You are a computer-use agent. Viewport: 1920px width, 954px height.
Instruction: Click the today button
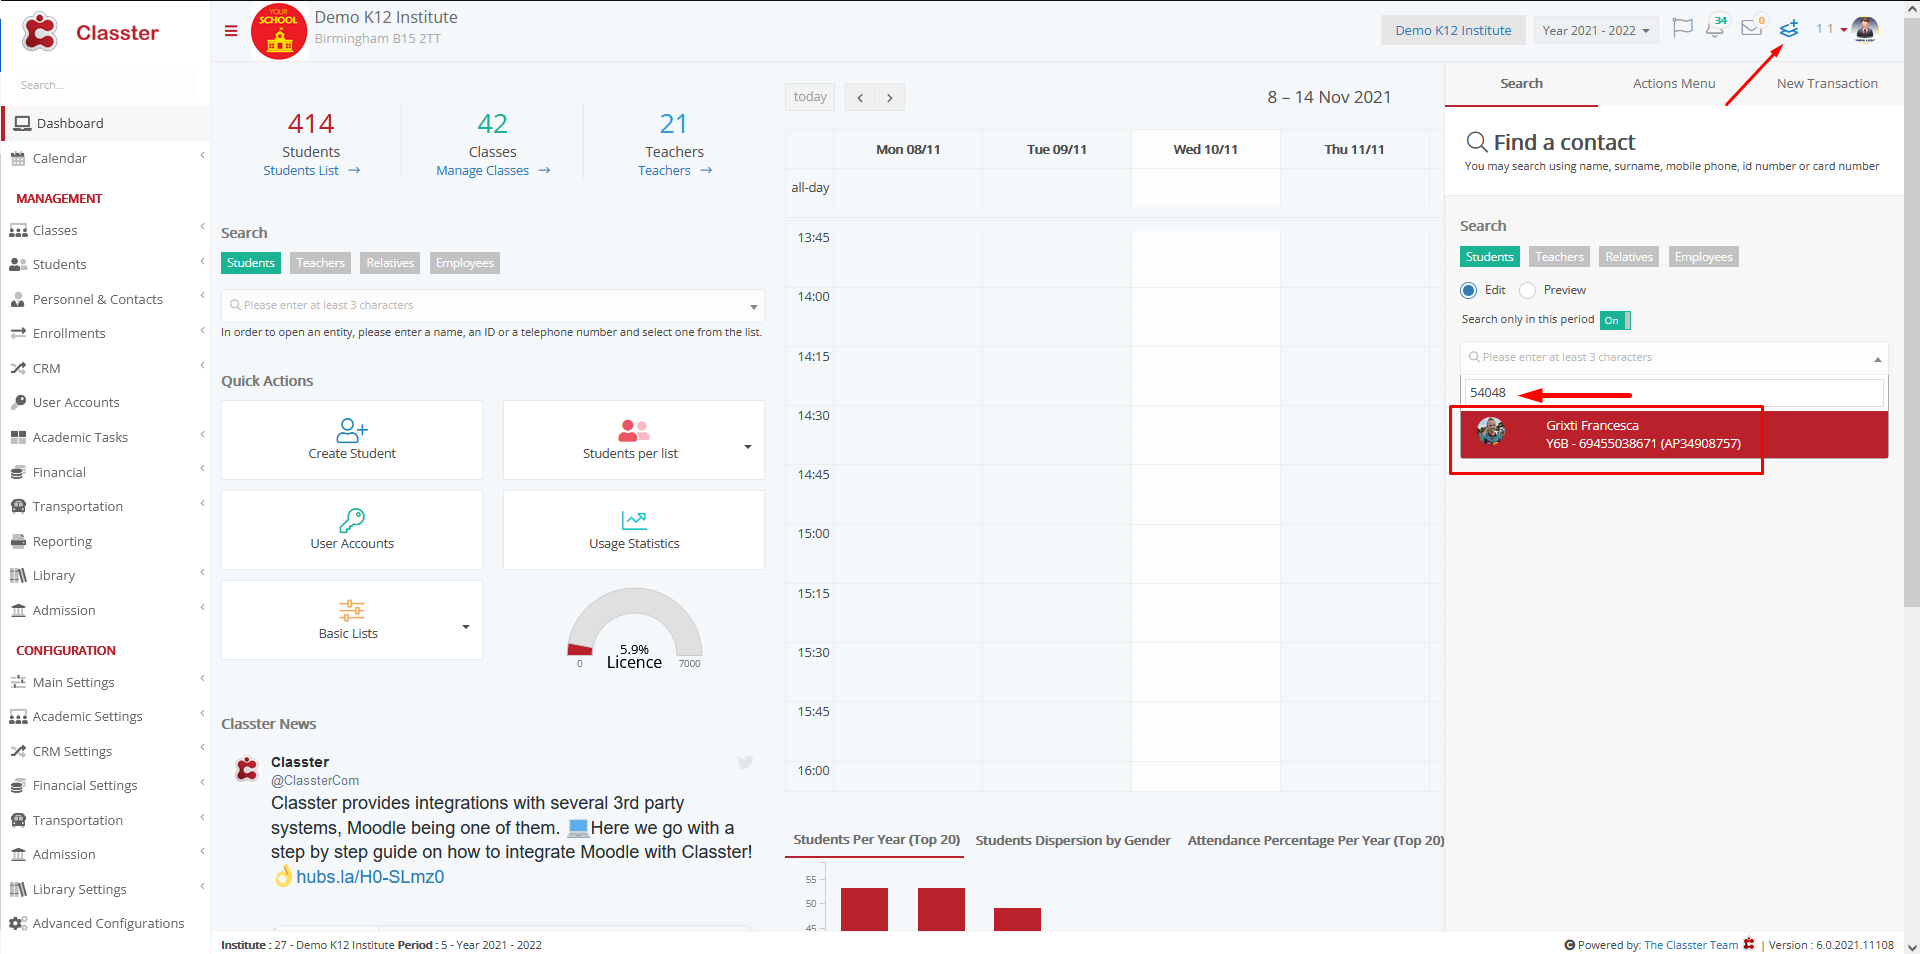pos(810,97)
